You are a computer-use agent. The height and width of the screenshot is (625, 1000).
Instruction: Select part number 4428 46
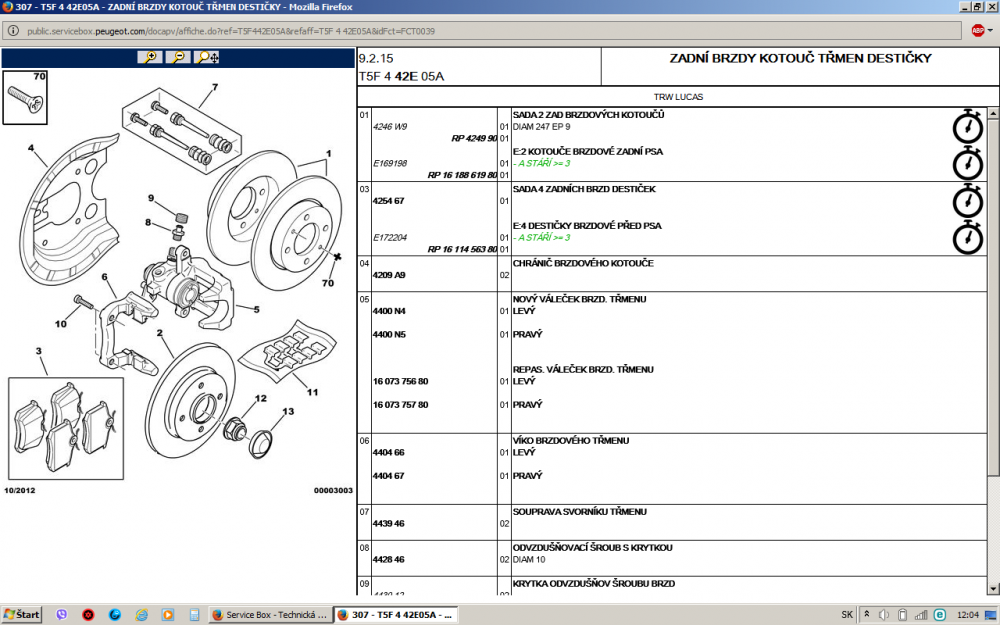click(388, 559)
